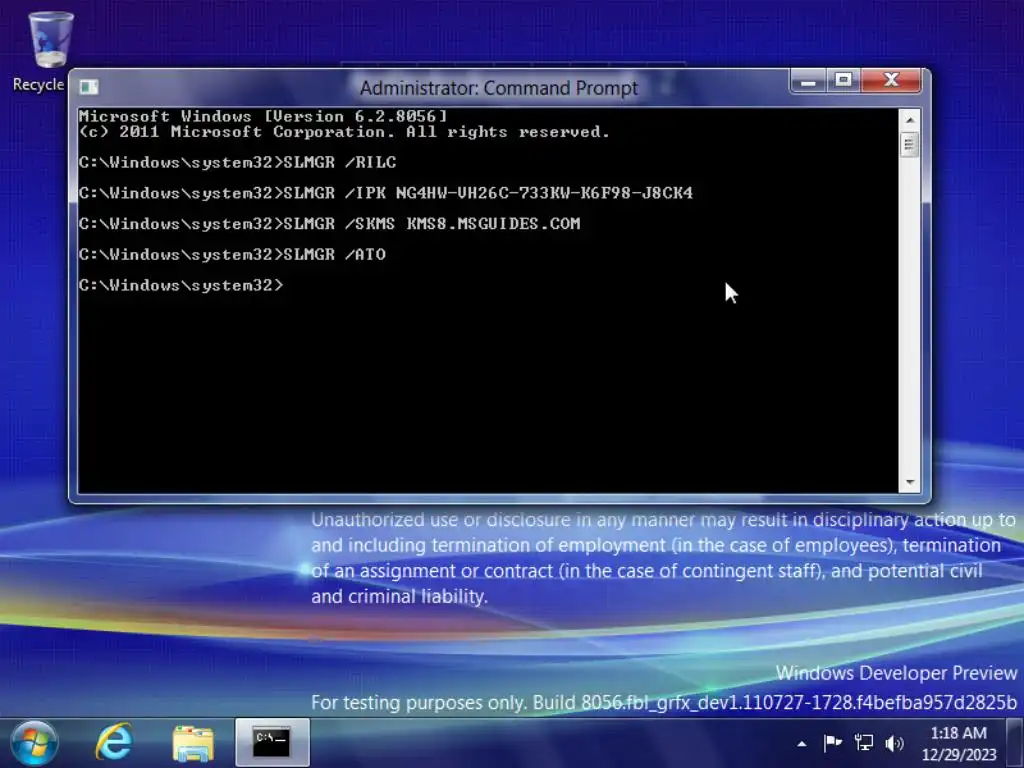Image resolution: width=1024 pixels, height=768 pixels.
Task: Click the SLMGR /ATO command line
Action: pos(232,255)
